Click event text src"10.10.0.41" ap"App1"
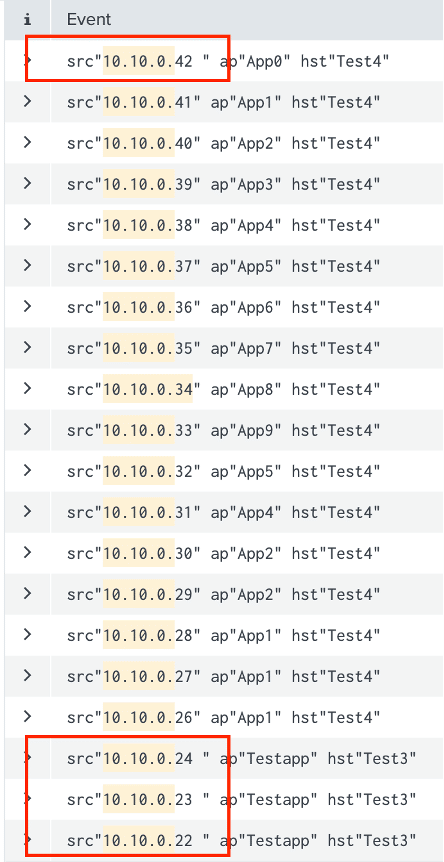444x862 pixels. point(224,102)
